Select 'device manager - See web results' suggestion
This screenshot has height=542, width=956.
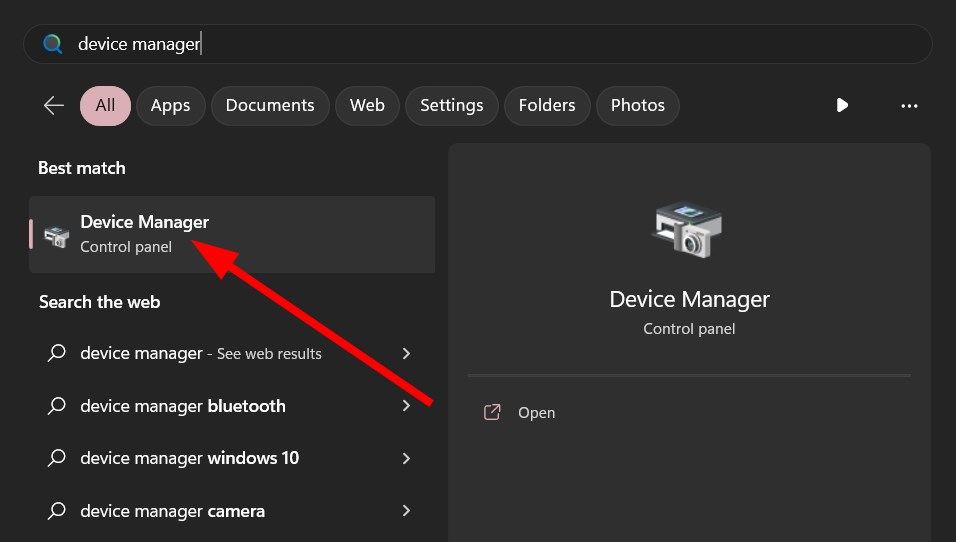[232, 354]
